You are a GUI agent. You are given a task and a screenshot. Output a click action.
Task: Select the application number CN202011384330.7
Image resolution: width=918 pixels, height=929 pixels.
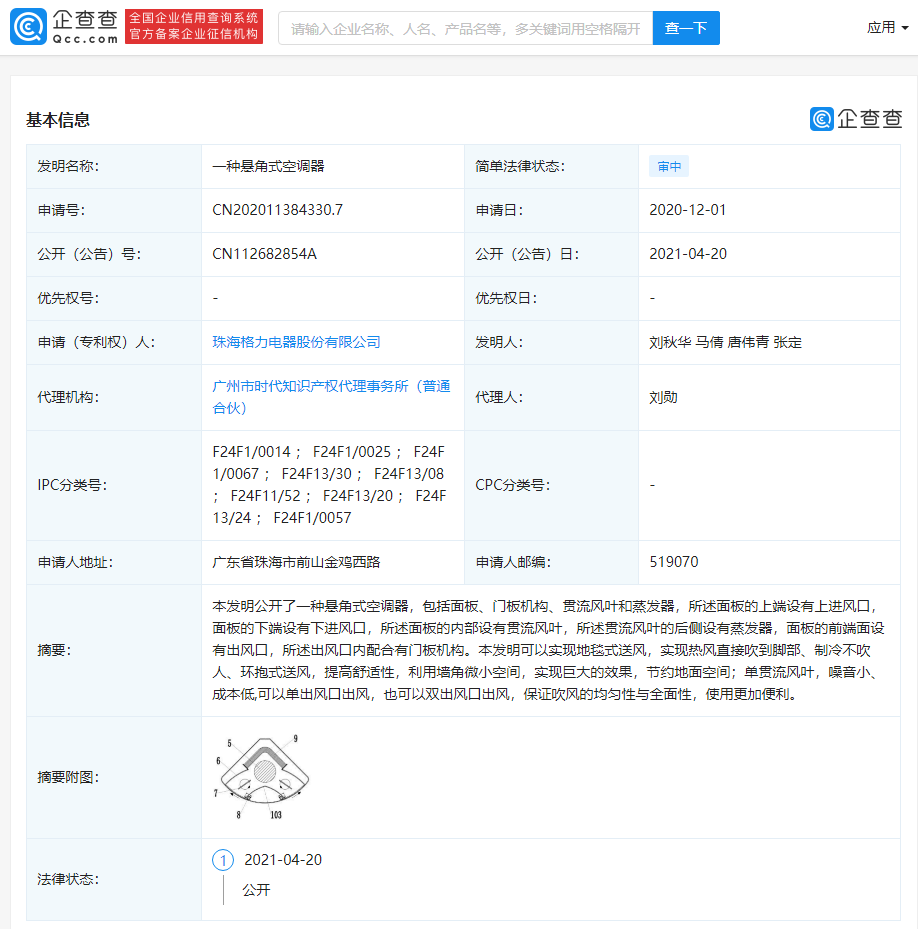pos(277,210)
